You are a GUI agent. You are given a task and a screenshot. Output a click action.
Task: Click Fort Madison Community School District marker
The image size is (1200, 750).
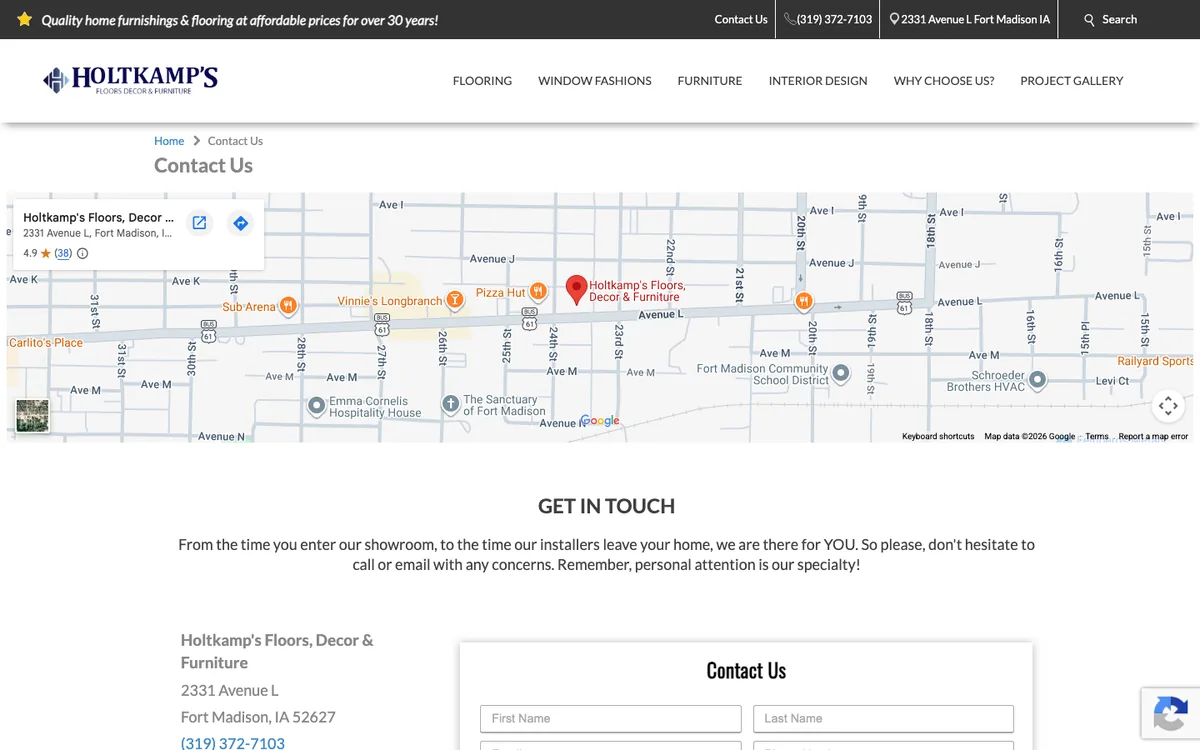point(841,373)
